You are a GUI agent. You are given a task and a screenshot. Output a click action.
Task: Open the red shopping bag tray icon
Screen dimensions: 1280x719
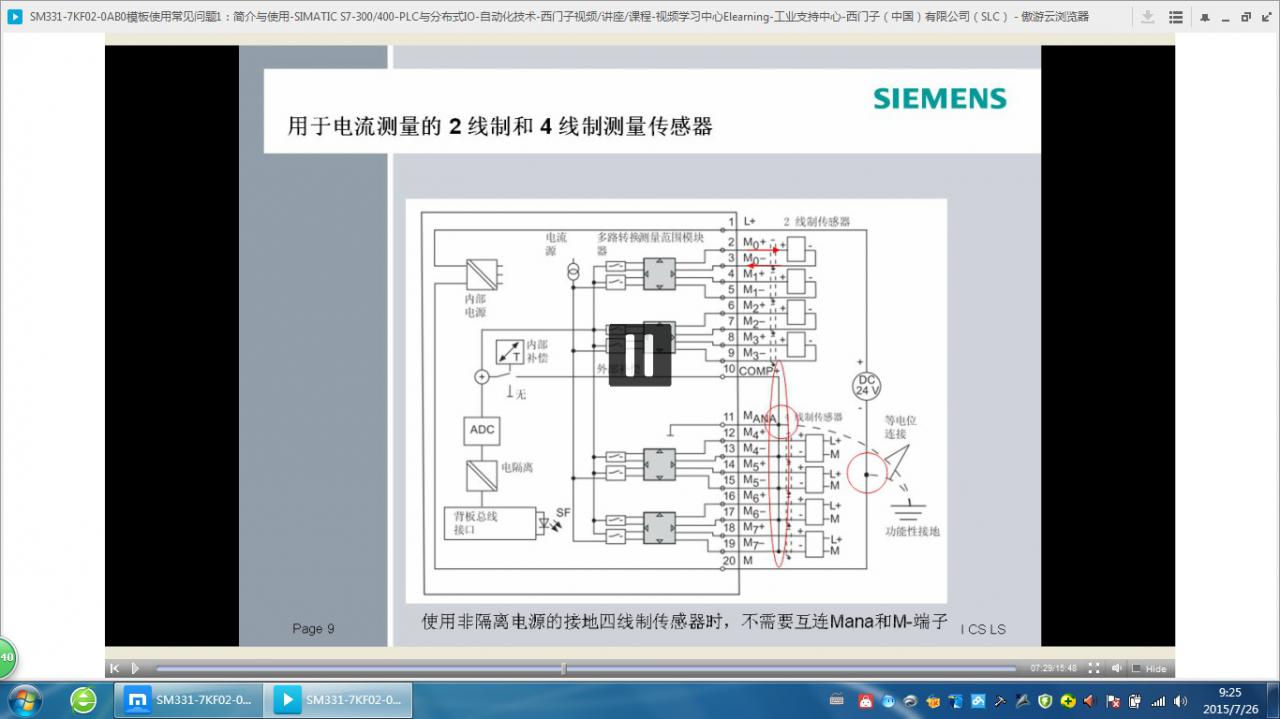(x=866, y=701)
